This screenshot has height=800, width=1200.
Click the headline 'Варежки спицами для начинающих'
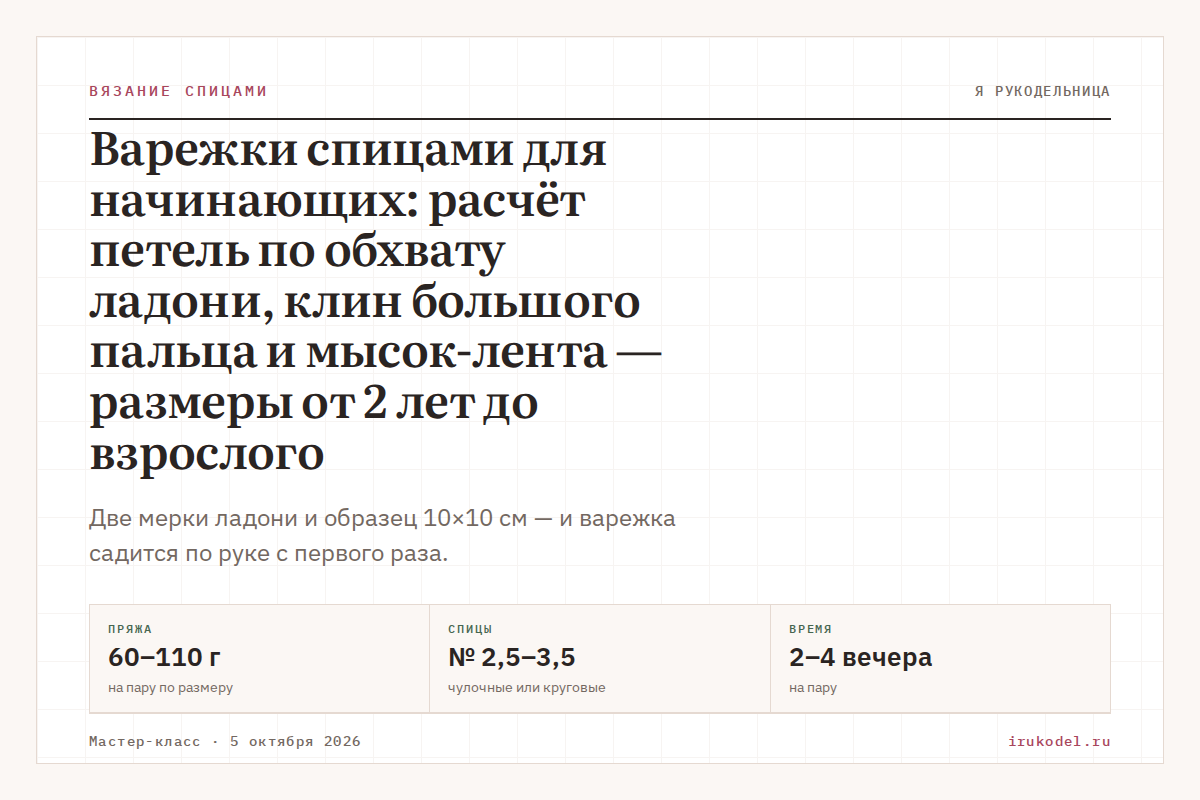click(376, 303)
